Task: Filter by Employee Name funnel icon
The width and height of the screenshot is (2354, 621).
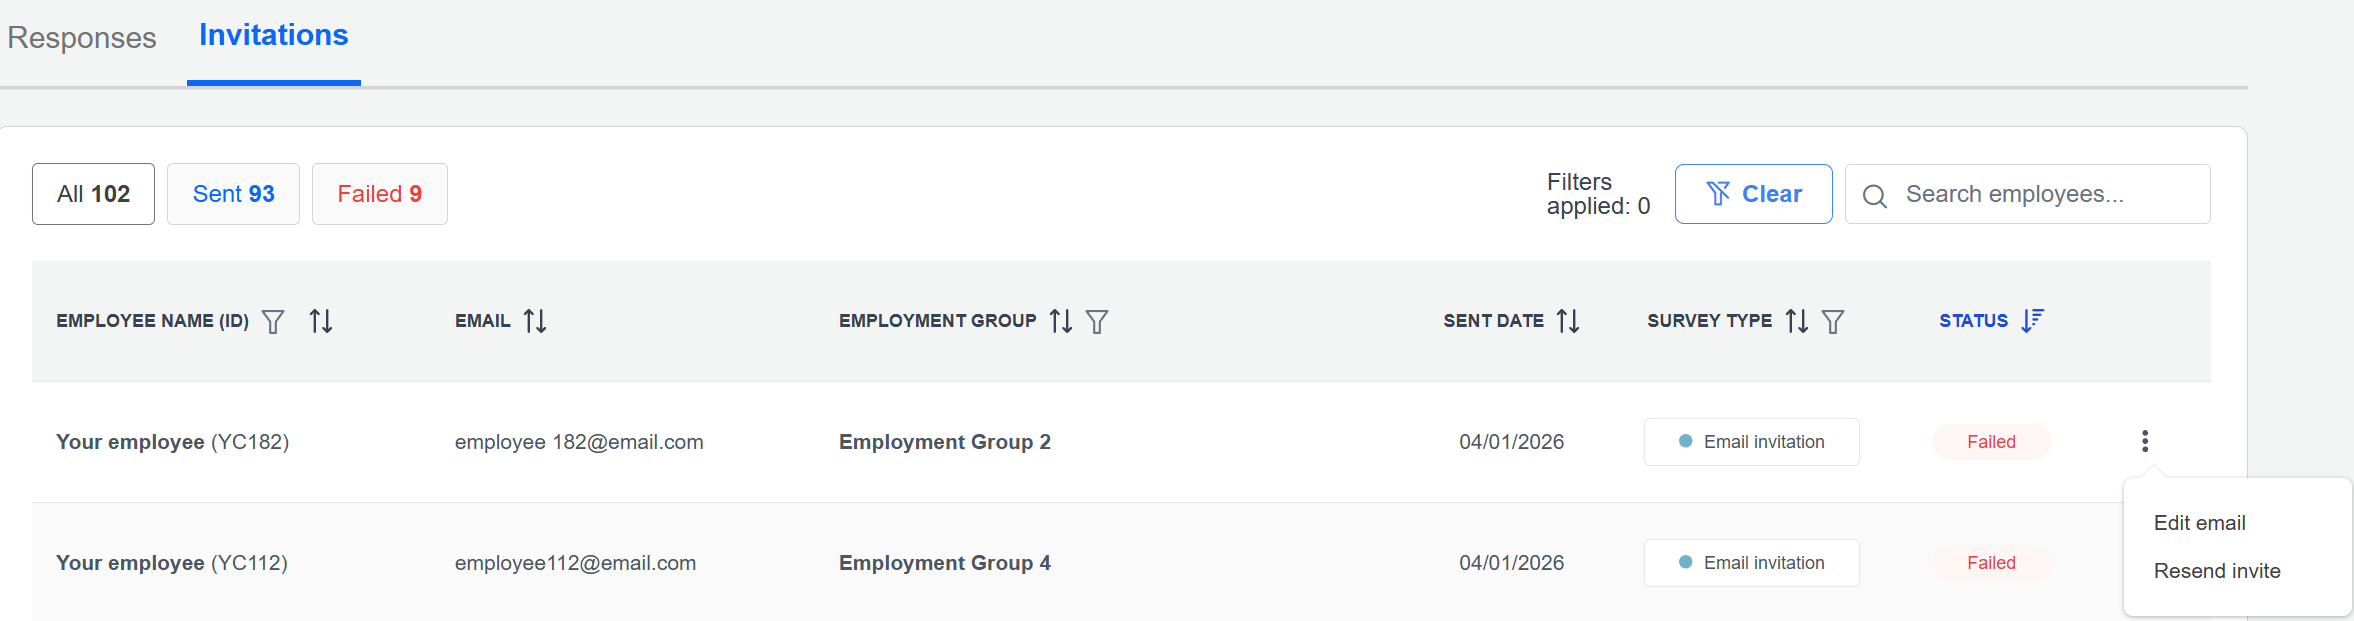Action: 273,321
